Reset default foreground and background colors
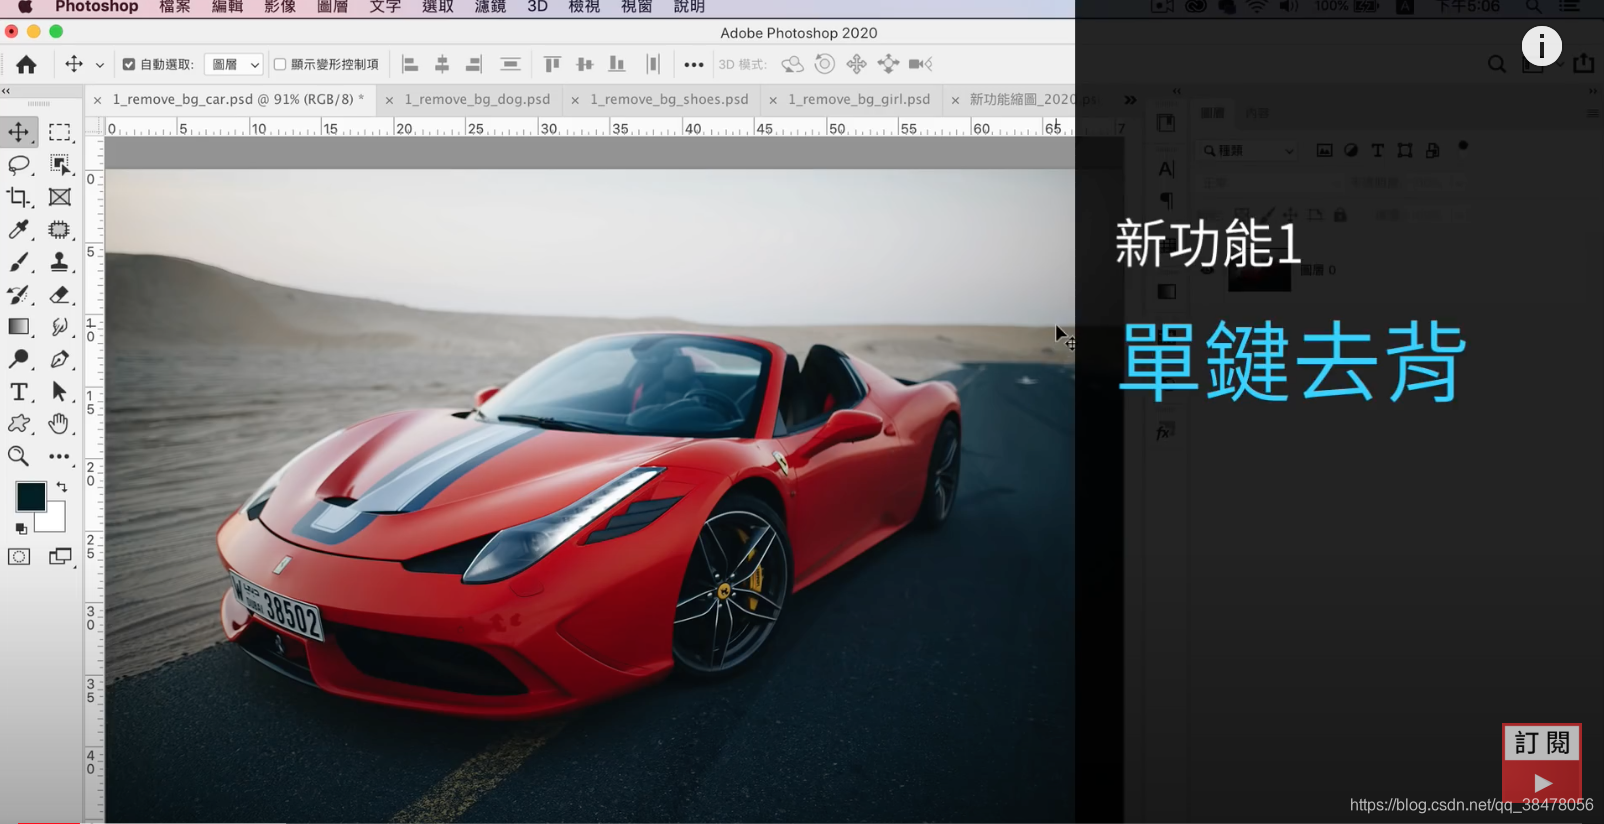The image size is (1604, 824). click(21, 528)
